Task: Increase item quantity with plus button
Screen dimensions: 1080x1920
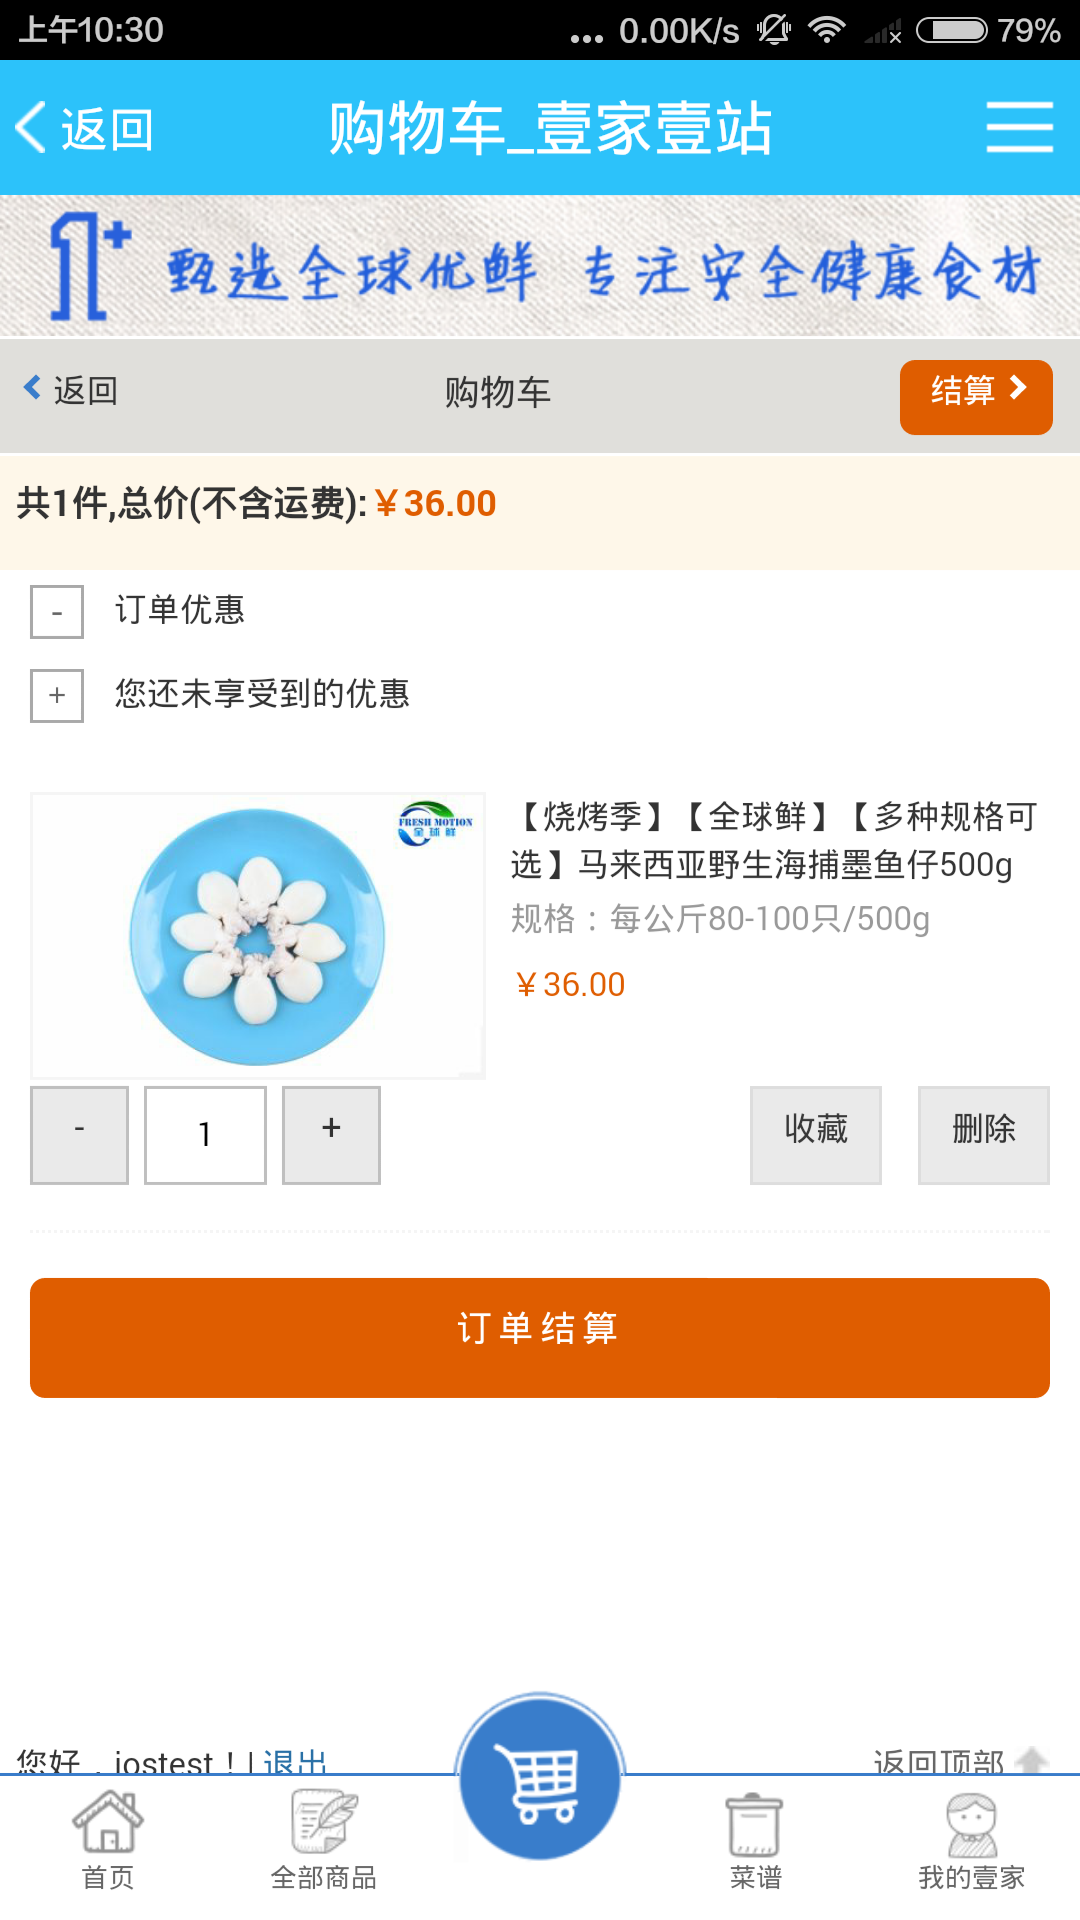Action: point(331,1135)
